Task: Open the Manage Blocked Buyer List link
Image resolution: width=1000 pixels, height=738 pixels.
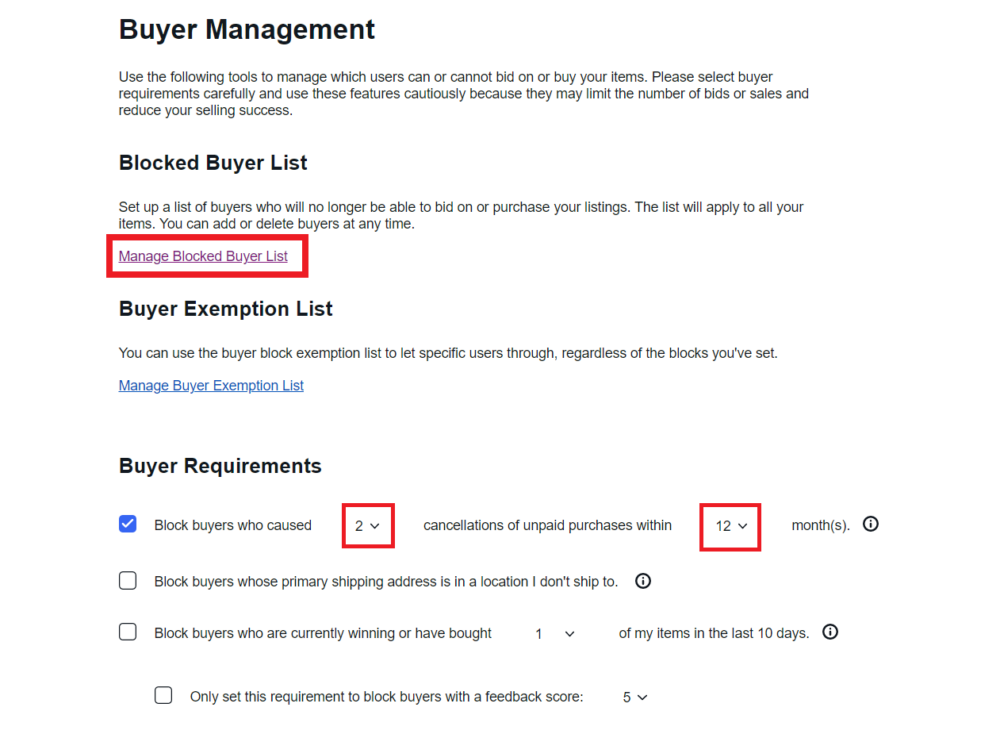Action: (x=206, y=256)
